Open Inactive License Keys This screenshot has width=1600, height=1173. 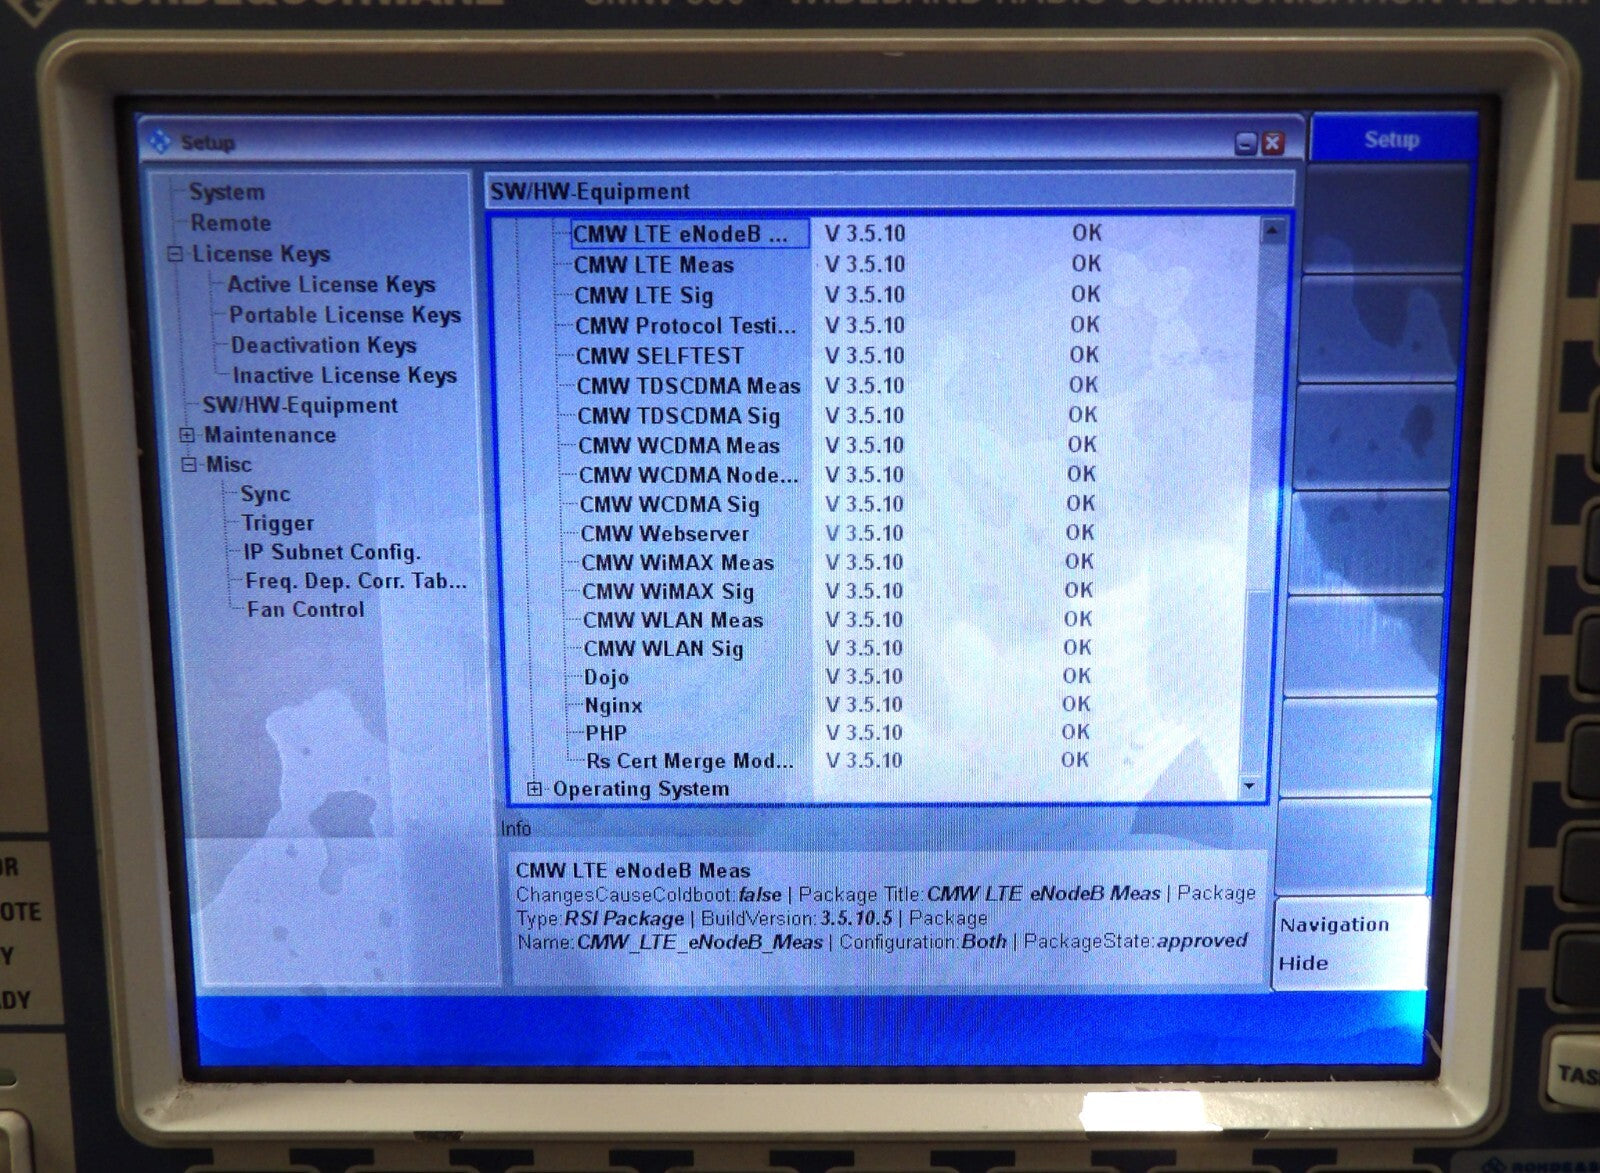[x=345, y=375]
